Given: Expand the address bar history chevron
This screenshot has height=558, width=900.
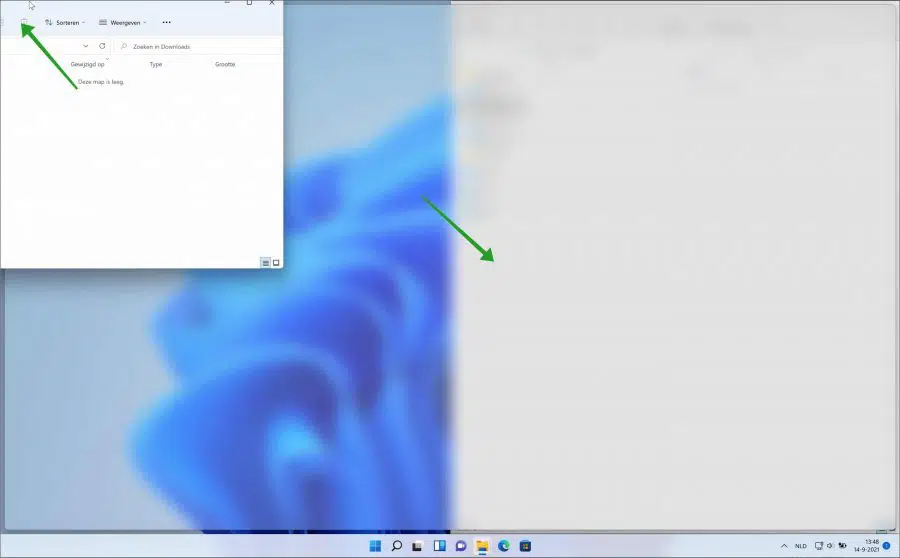Looking at the screenshot, I should pyautogui.click(x=86, y=46).
